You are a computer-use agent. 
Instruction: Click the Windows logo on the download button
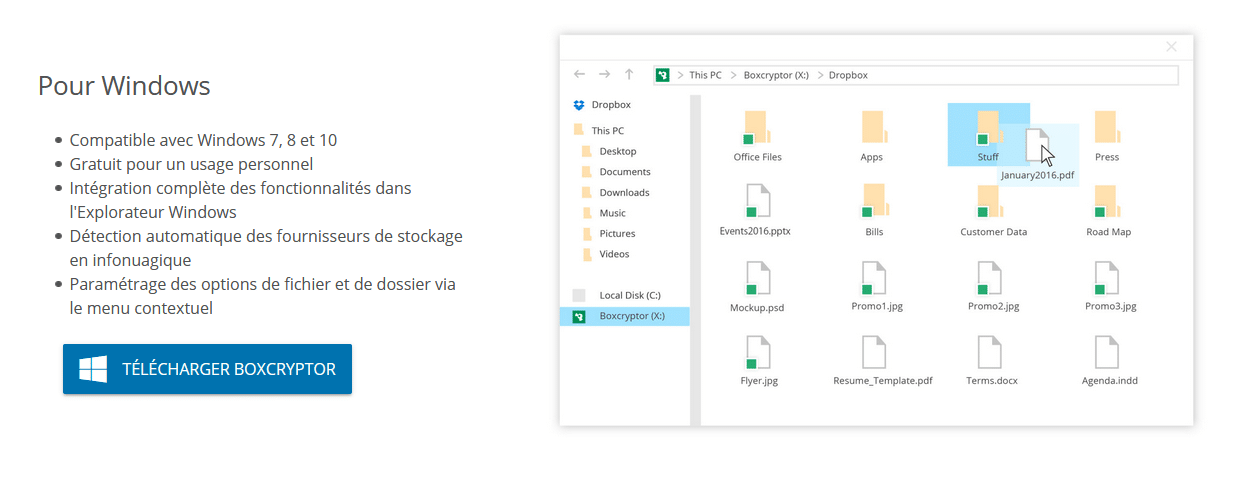click(x=93, y=369)
